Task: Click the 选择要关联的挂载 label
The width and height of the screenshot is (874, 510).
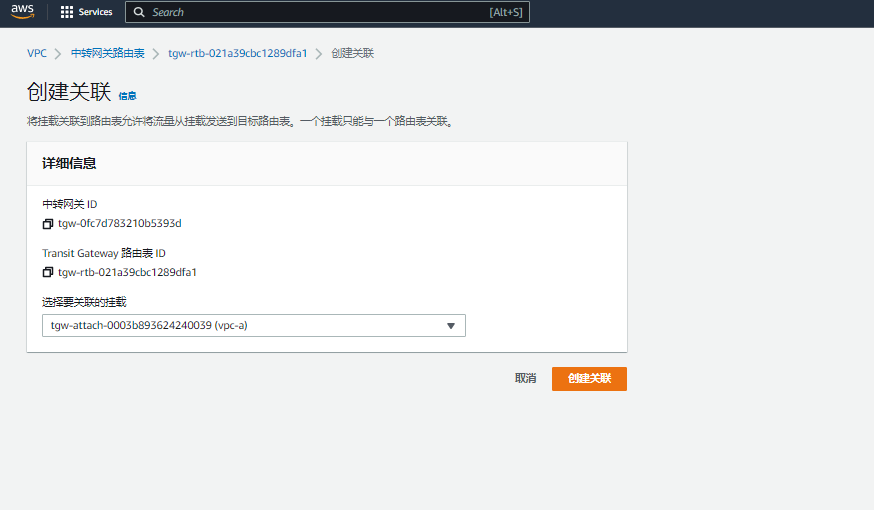Action: (x=84, y=302)
